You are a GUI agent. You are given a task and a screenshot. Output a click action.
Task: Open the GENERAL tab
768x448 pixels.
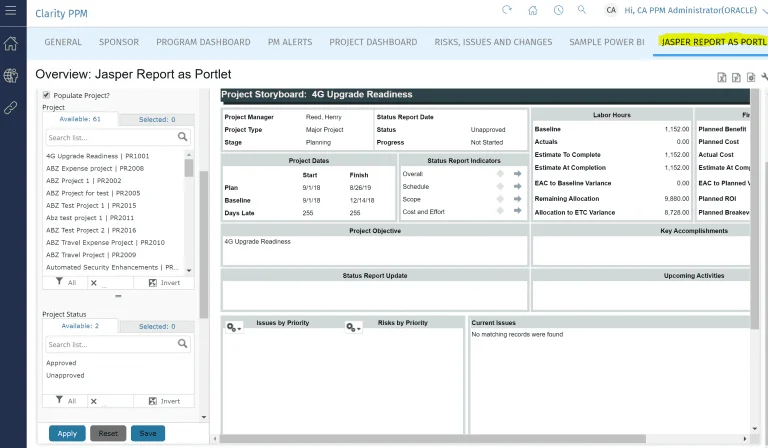pyautogui.click(x=63, y=42)
